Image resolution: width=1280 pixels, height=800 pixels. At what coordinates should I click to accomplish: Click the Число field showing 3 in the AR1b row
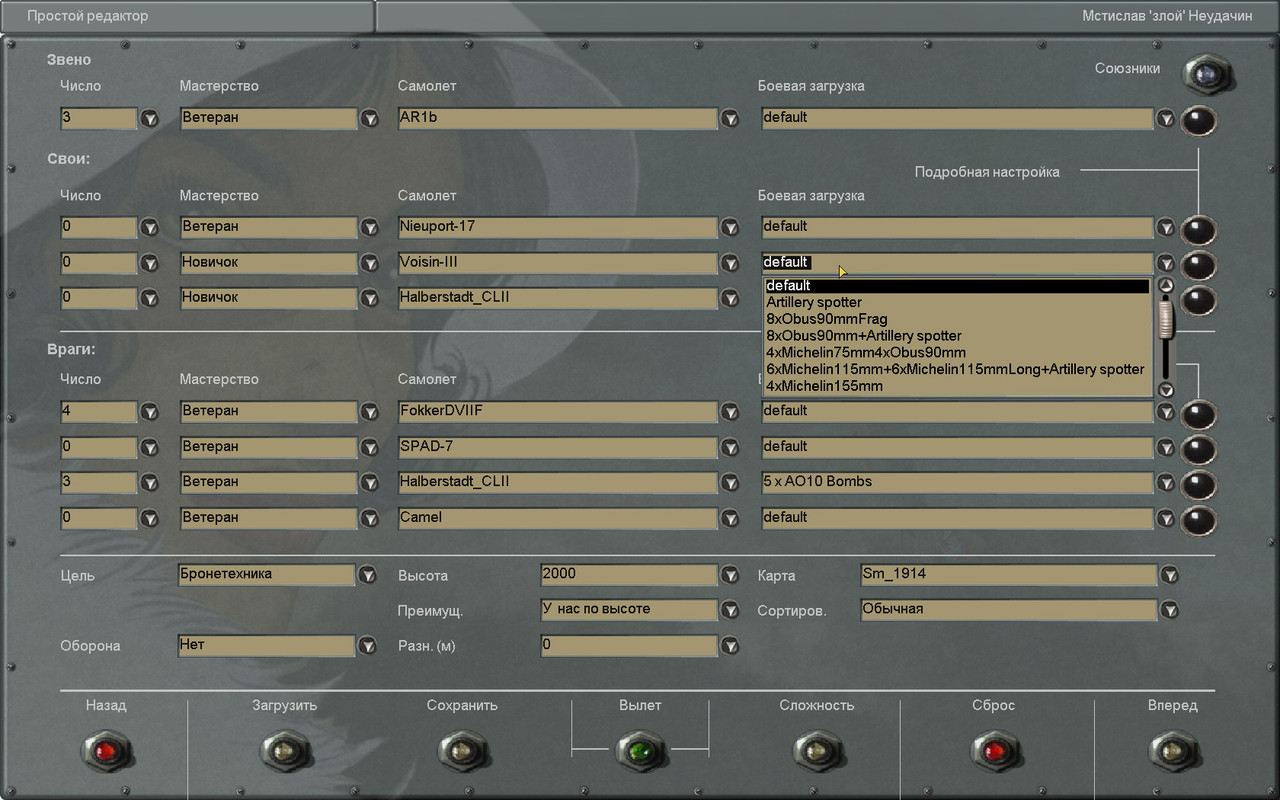point(99,118)
